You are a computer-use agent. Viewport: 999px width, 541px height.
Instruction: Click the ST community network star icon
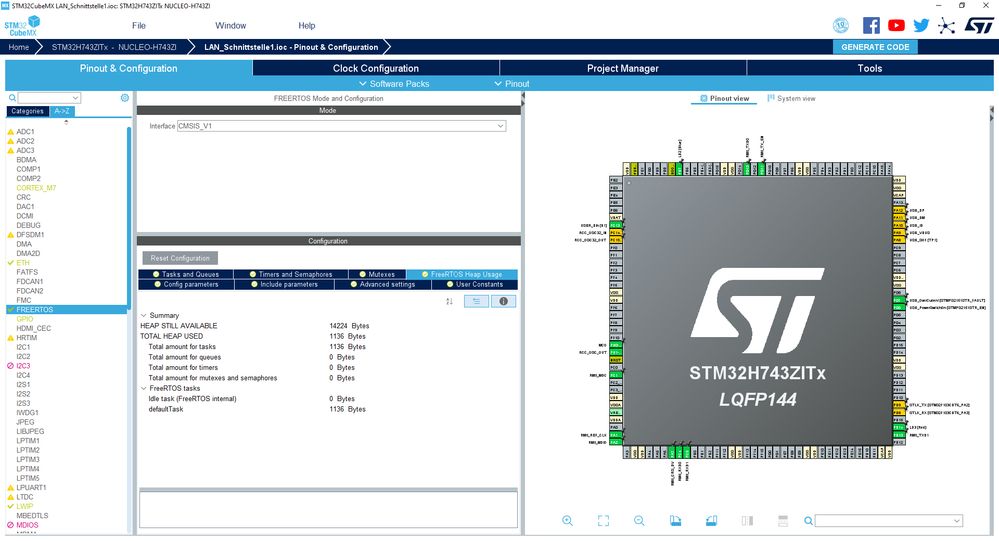click(947, 25)
